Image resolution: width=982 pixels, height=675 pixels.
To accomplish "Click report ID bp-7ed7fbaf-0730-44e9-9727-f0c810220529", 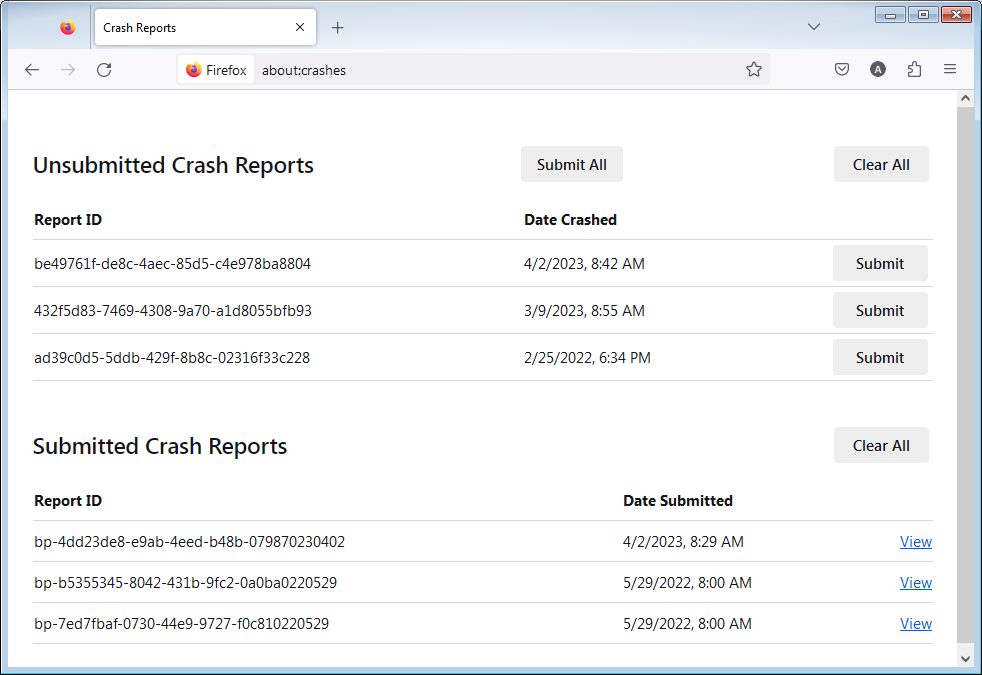I will click(182, 624).
